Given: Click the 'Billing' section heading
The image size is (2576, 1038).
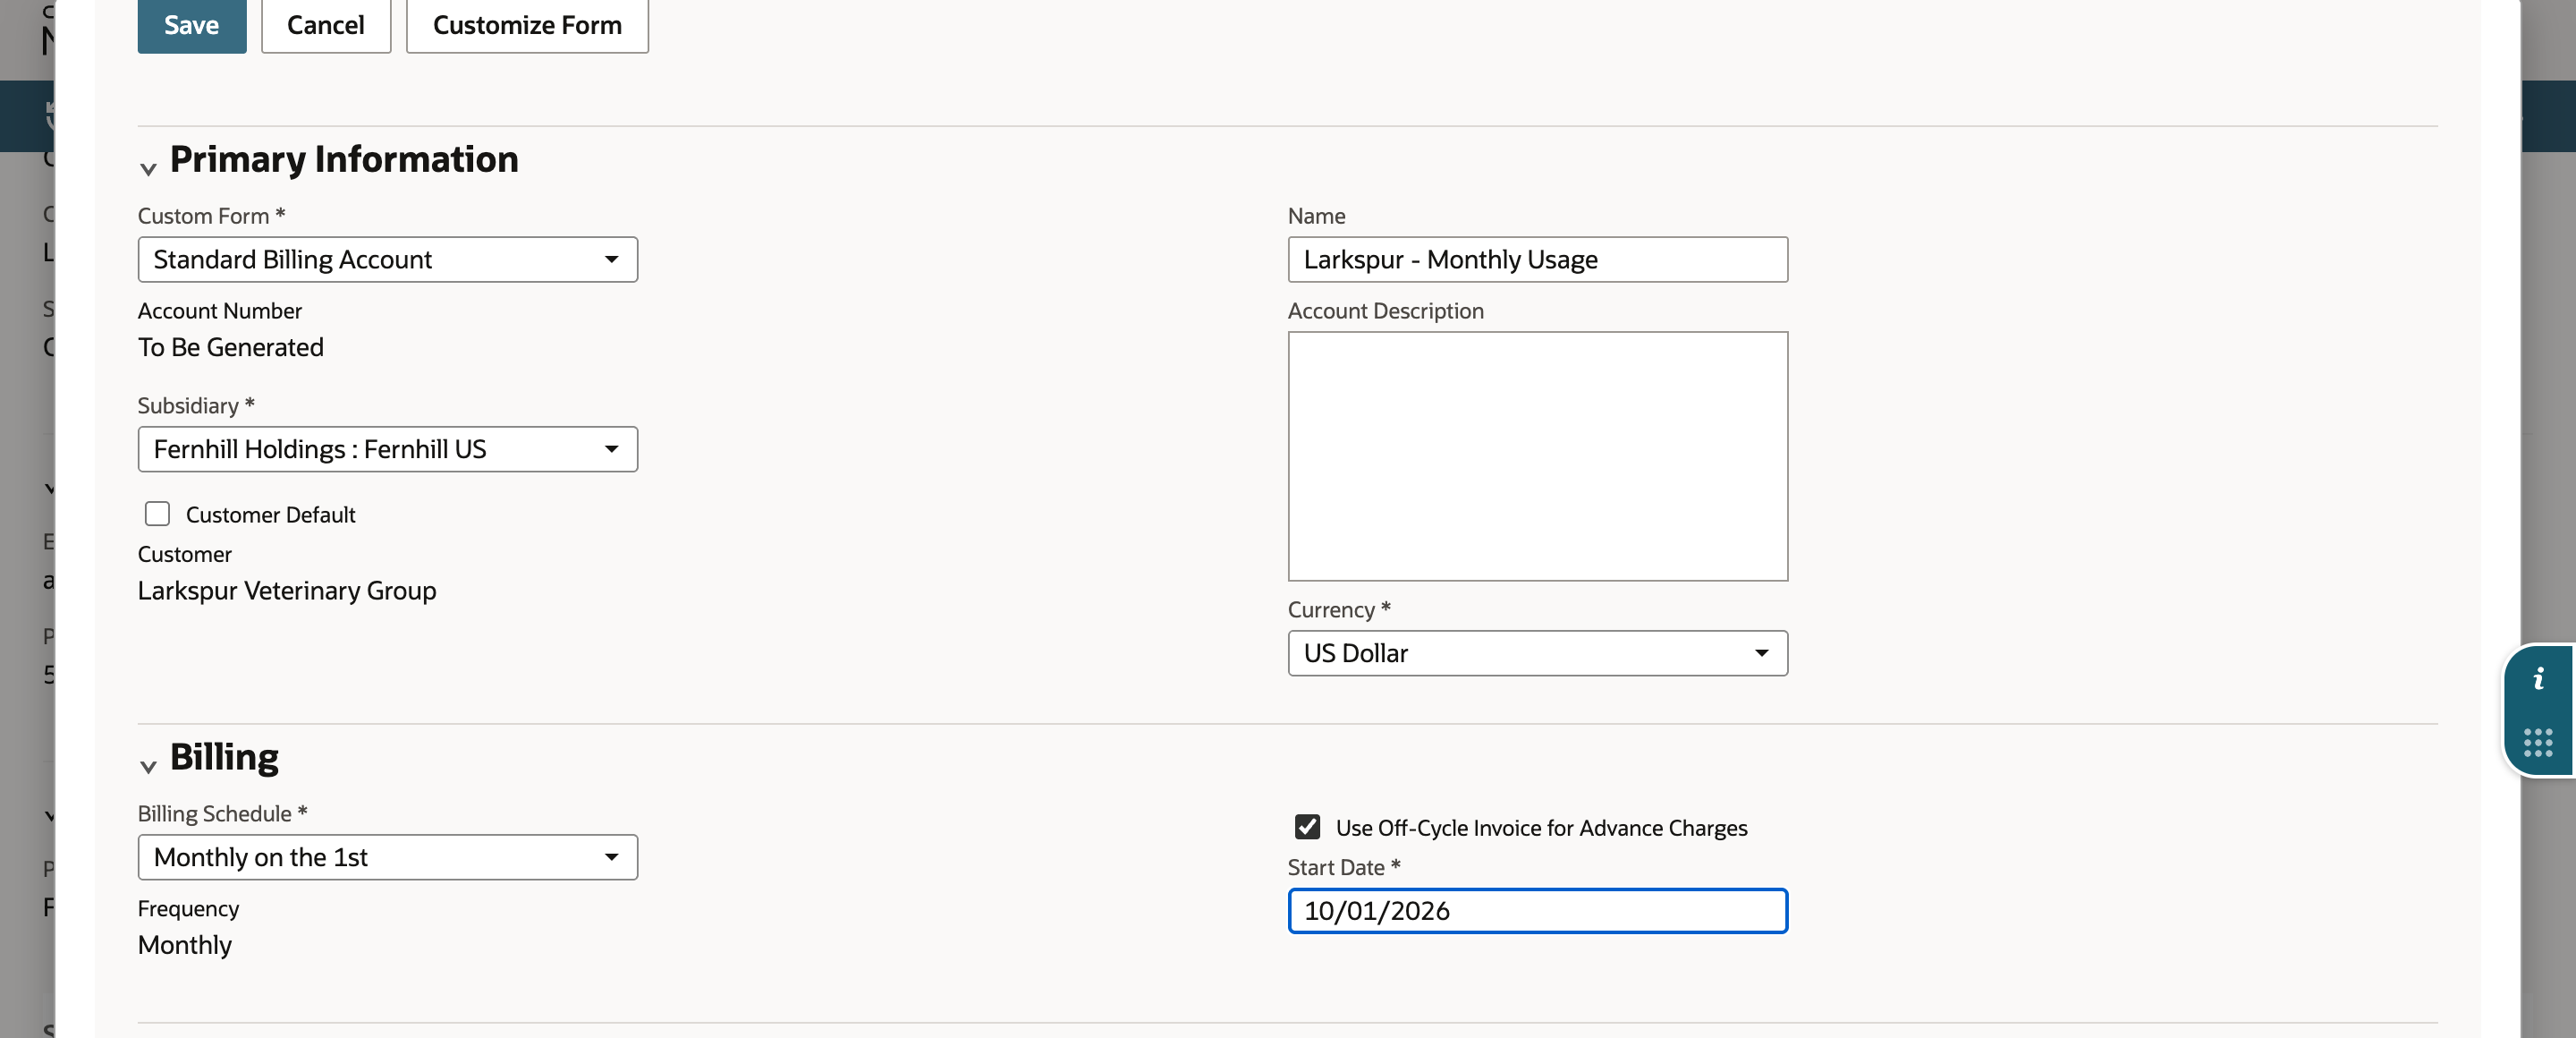Looking at the screenshot, I should 224,757.
